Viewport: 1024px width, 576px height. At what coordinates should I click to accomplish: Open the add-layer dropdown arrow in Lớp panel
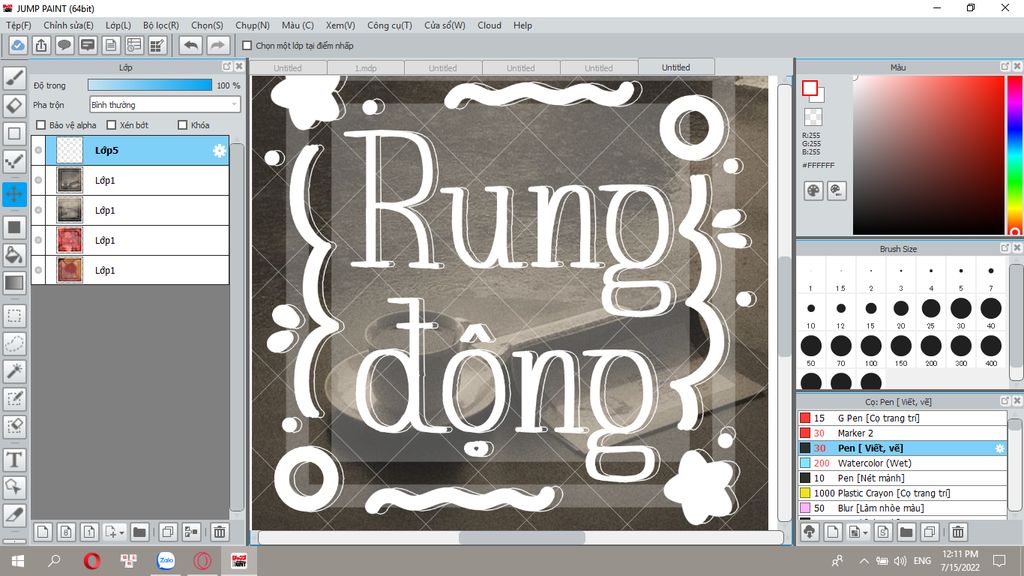pos(121,533)
